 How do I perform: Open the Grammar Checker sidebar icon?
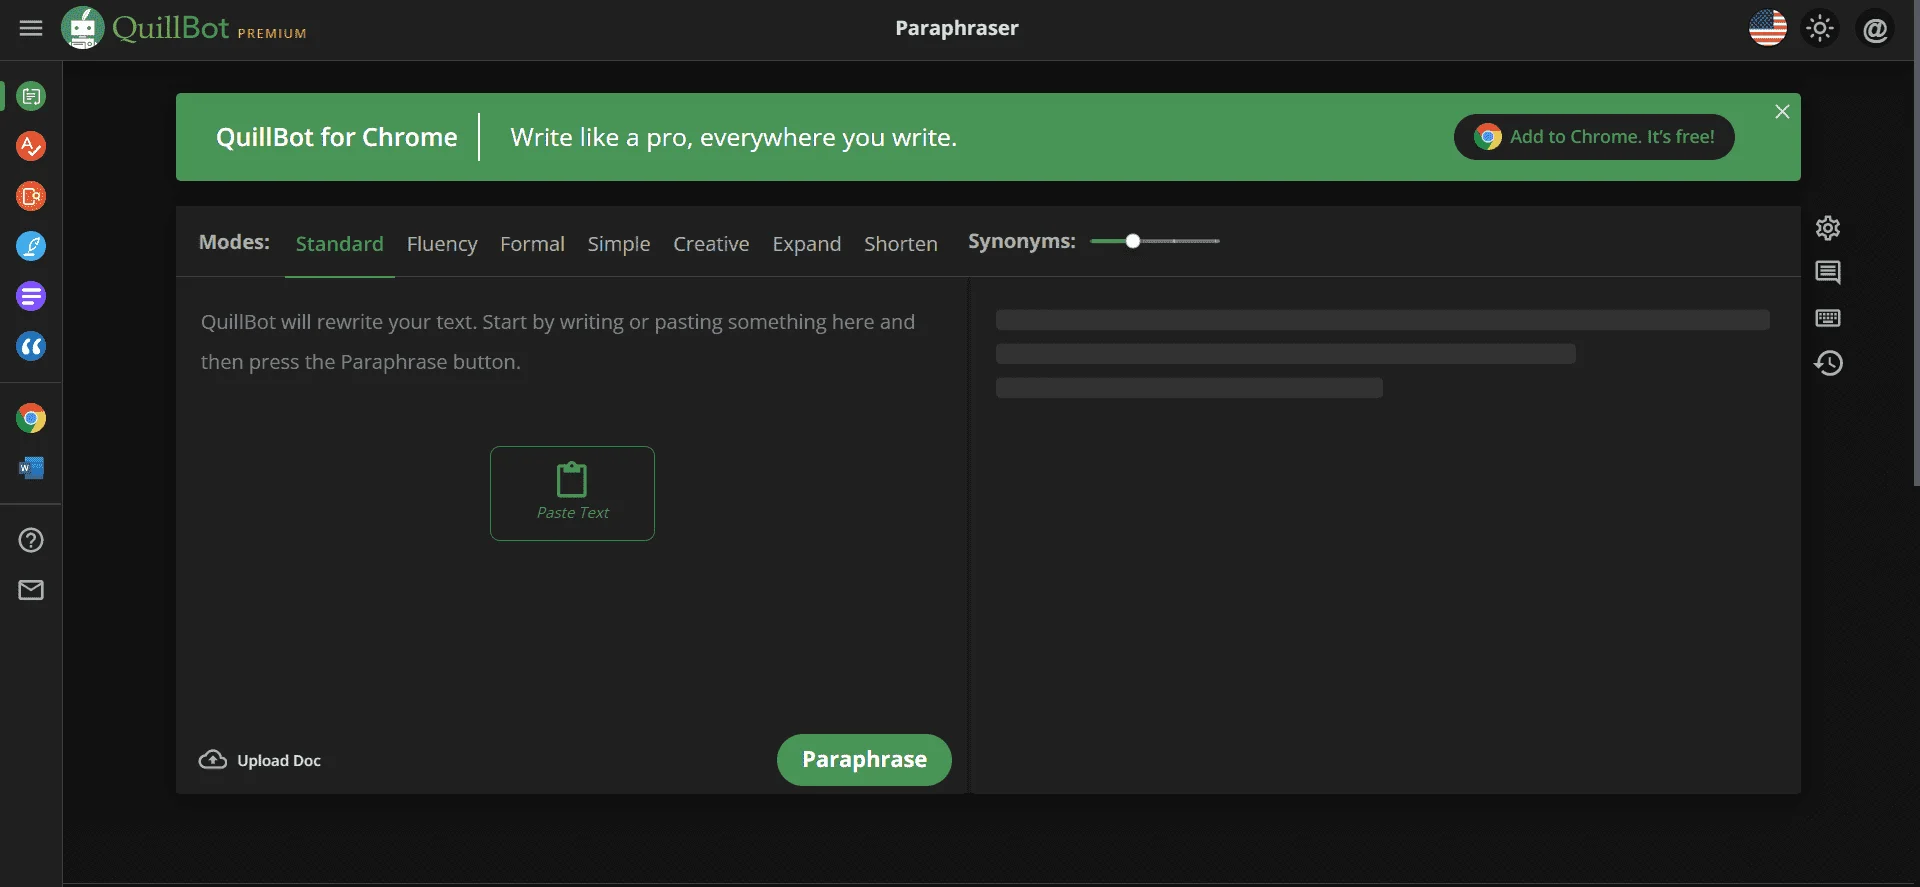pyautogui.click(x=31, y=146)
